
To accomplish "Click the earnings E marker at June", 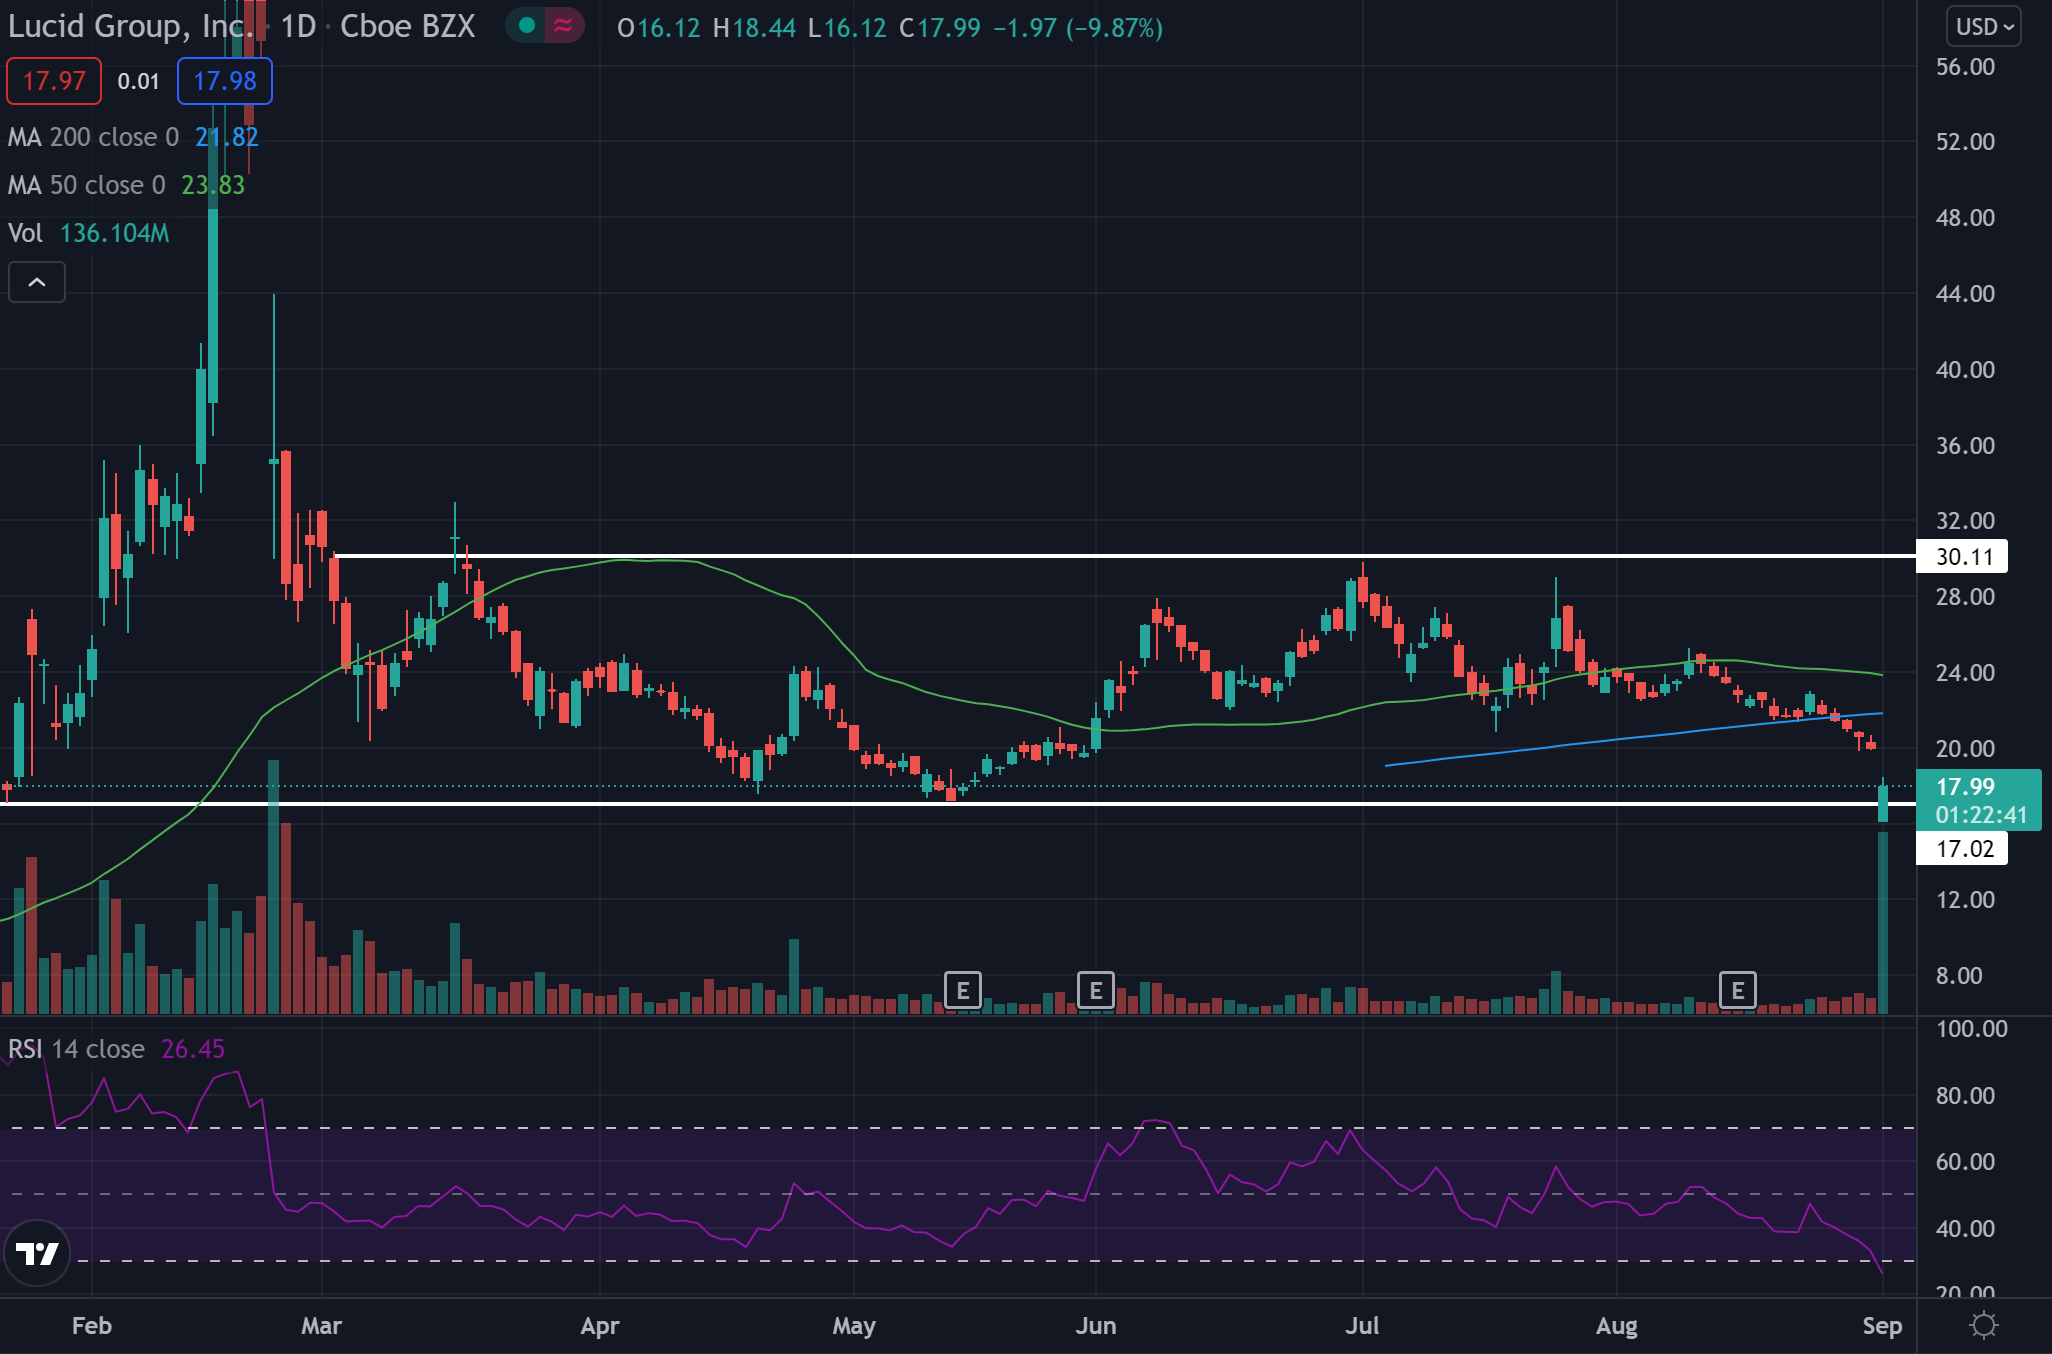I will pos(1096,990).
